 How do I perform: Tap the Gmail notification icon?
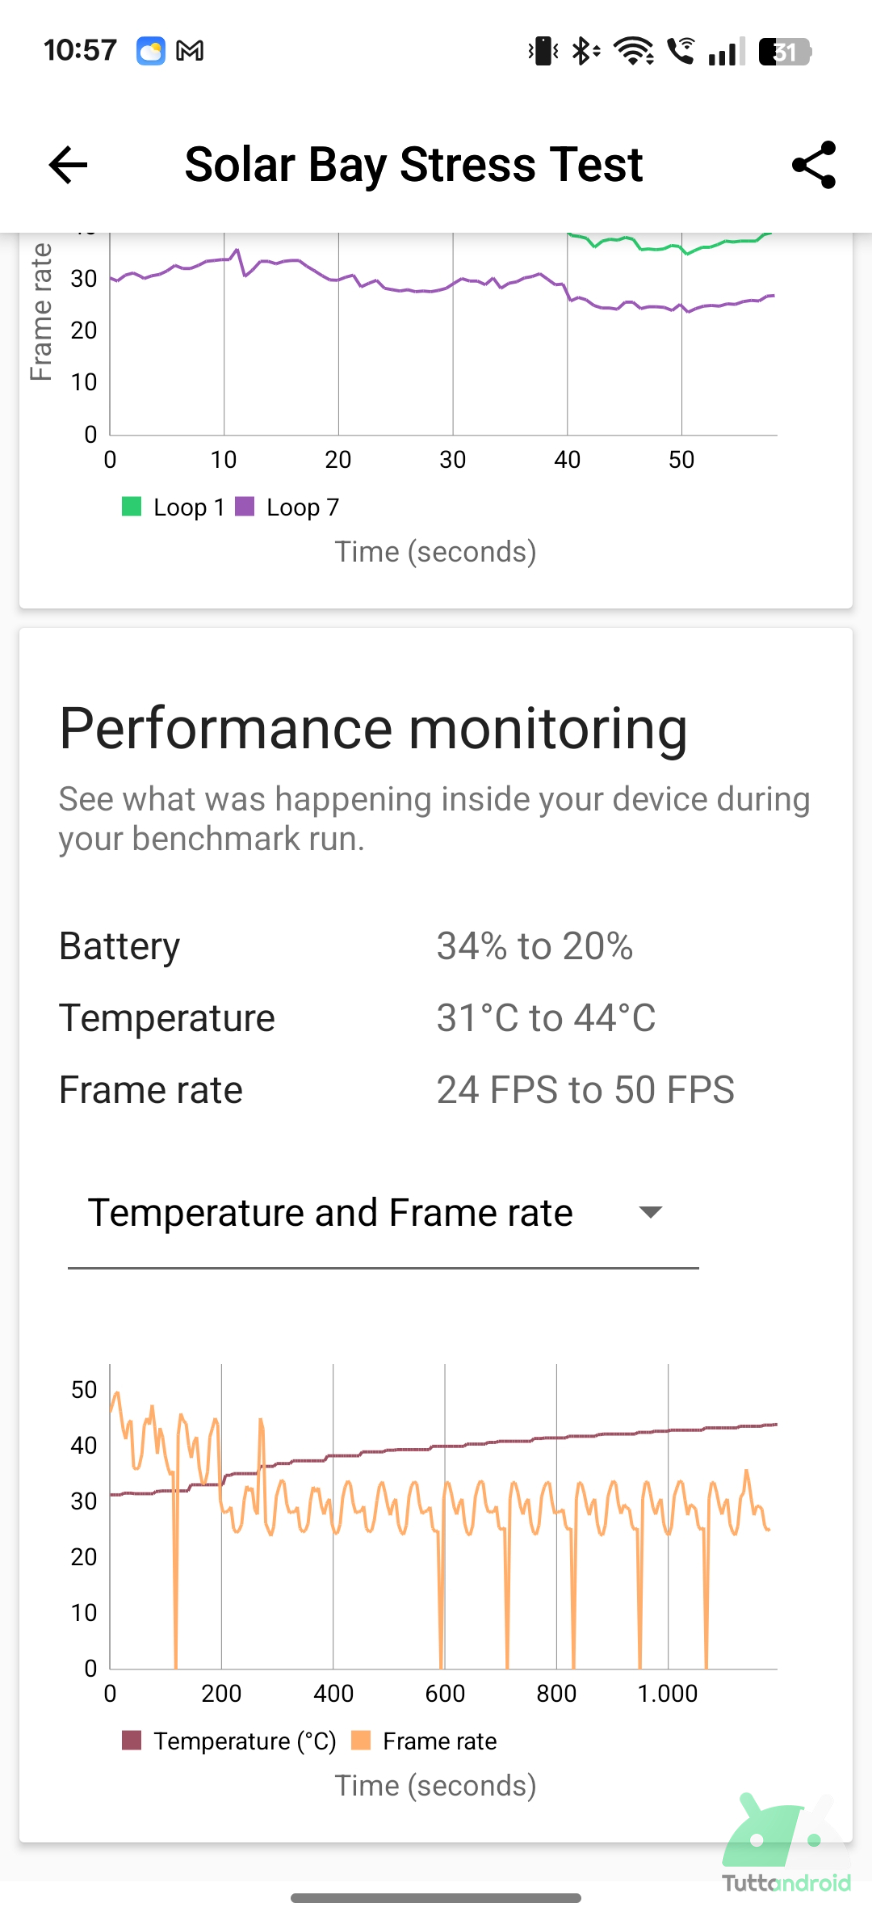[x=190, y=51]
